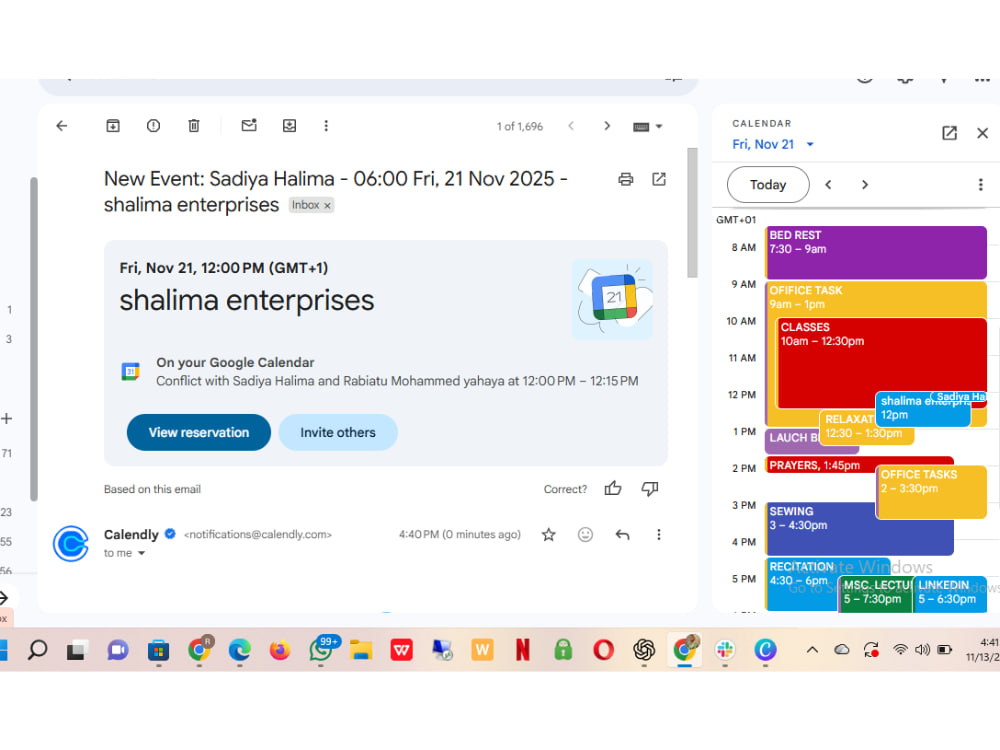Print the email conversation
Viewport: 1000px width, 750px height.
pos(626,179)
